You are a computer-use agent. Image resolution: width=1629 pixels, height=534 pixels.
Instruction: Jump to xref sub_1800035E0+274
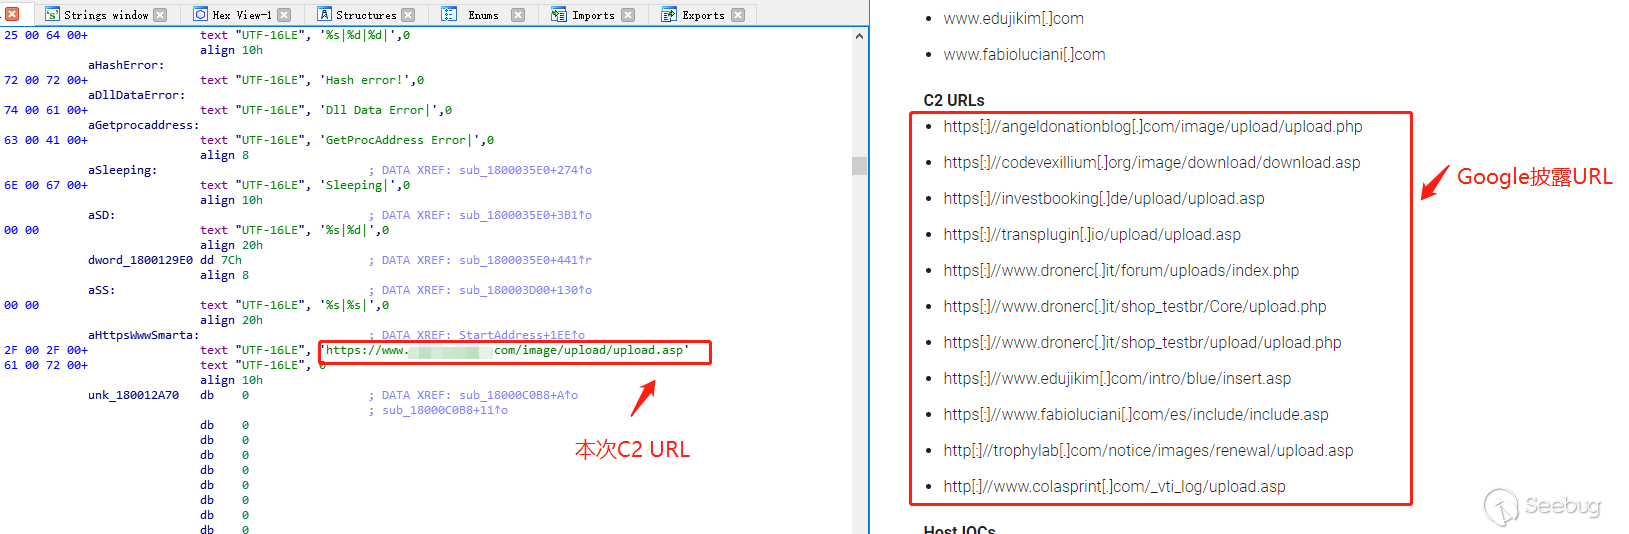click(525, 170)
